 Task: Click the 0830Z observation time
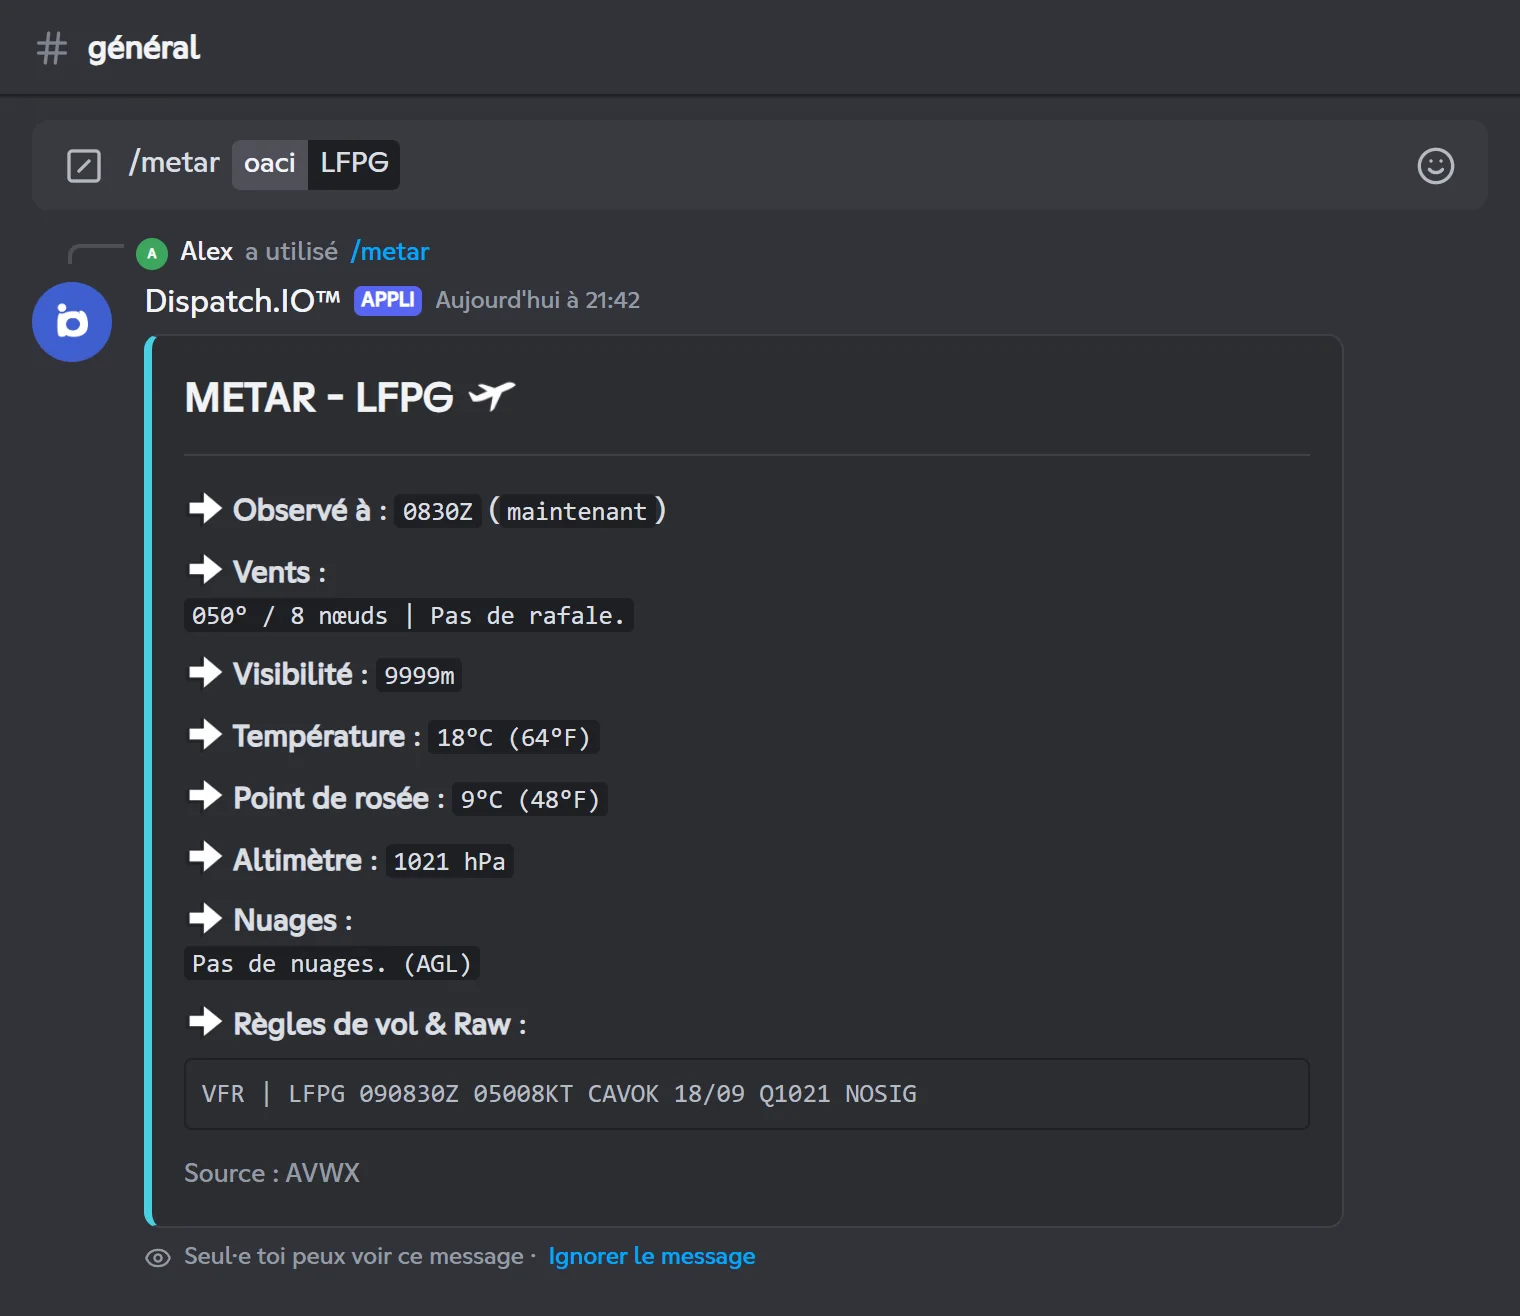[x=438, y=511]
